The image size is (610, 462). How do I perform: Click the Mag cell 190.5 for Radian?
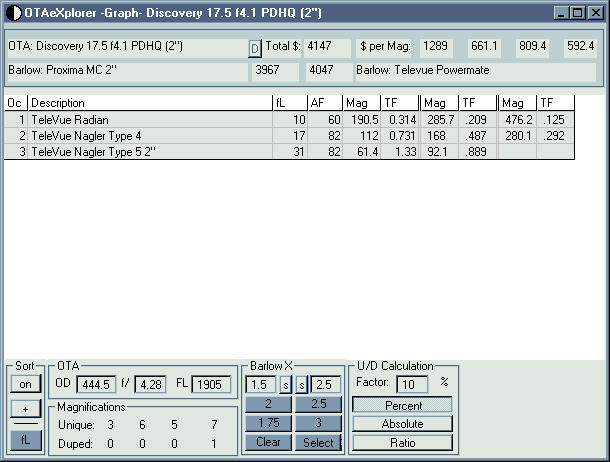pos(362,120)
